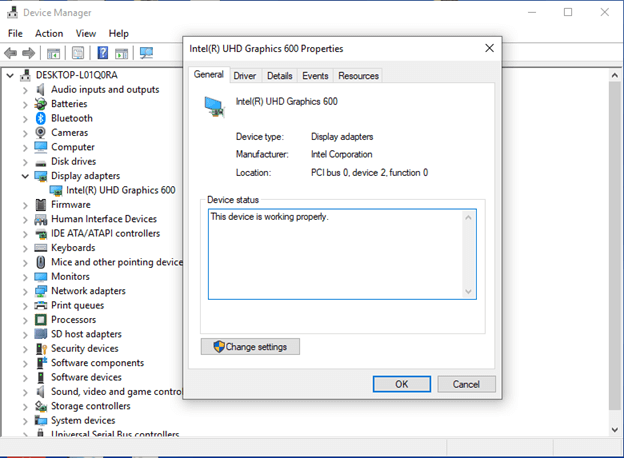Select the Display adapters category icon
The image size is (624, 458).
coord(41,176)
